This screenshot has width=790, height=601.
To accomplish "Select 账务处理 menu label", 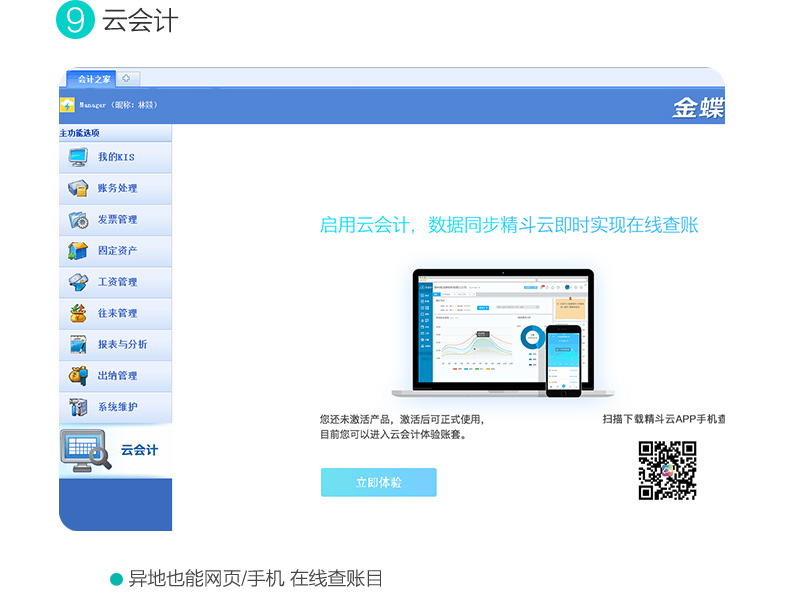I will click(x=117, y=188).
